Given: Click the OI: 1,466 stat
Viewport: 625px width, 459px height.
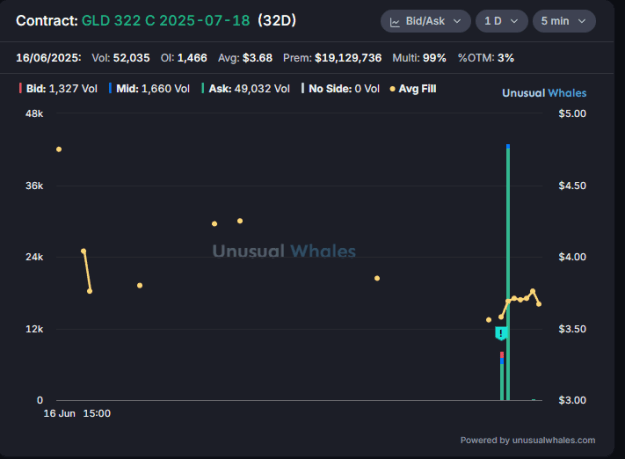Looking at the screenshot, I should tap(184, 58).
